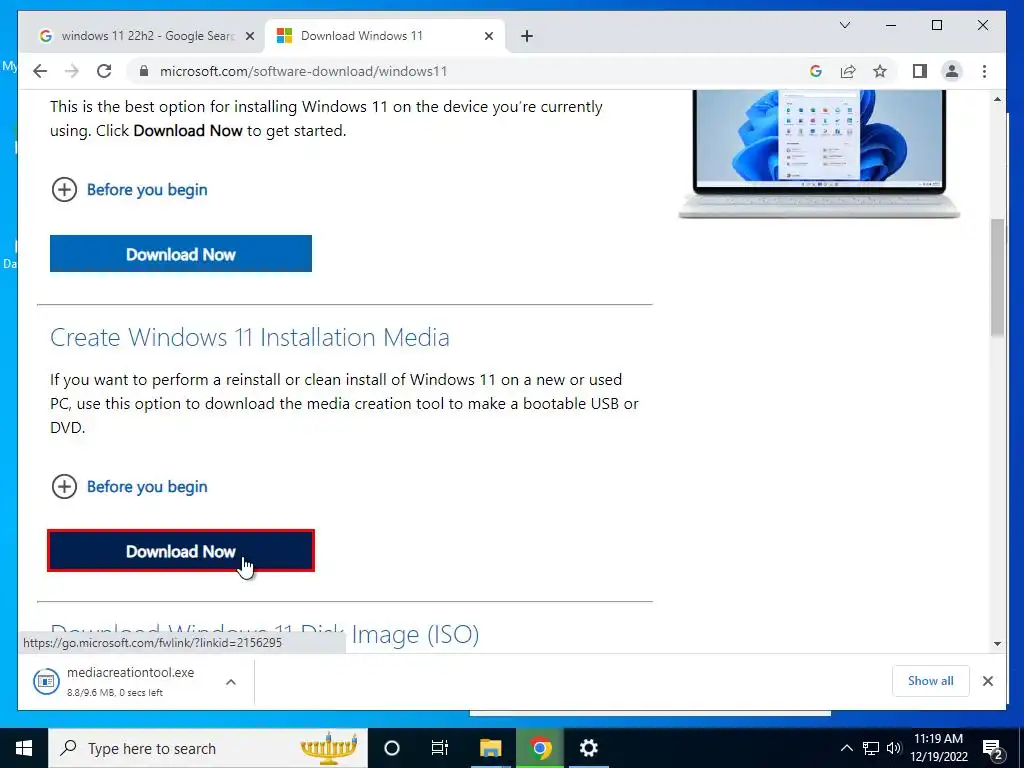Show hidden system tray icons
Image resolution: width=1024 pixels, height=768 pixels.
(x=846, y=748)
